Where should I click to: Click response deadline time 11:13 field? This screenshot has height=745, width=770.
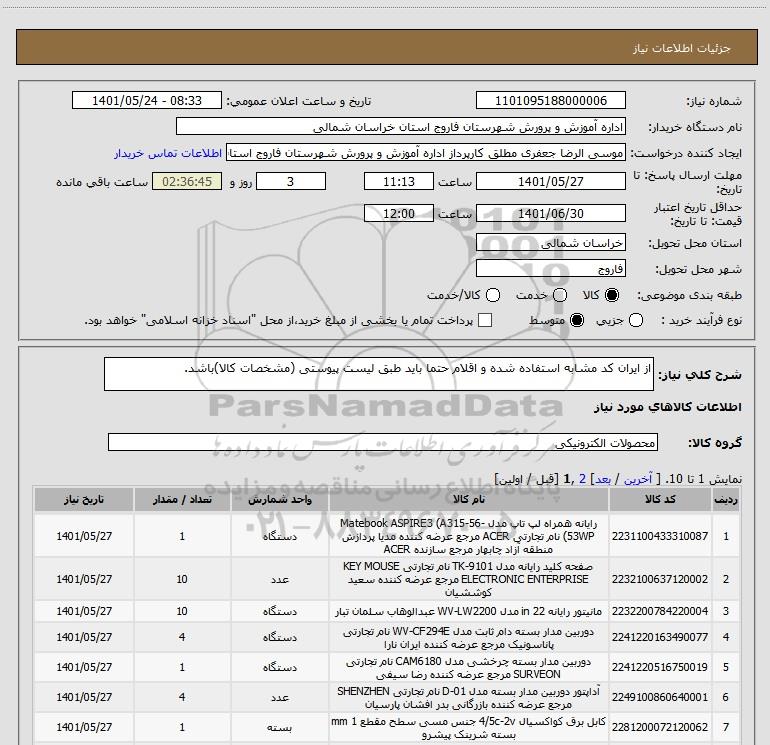pyautogui.click(x=399, y=182)
